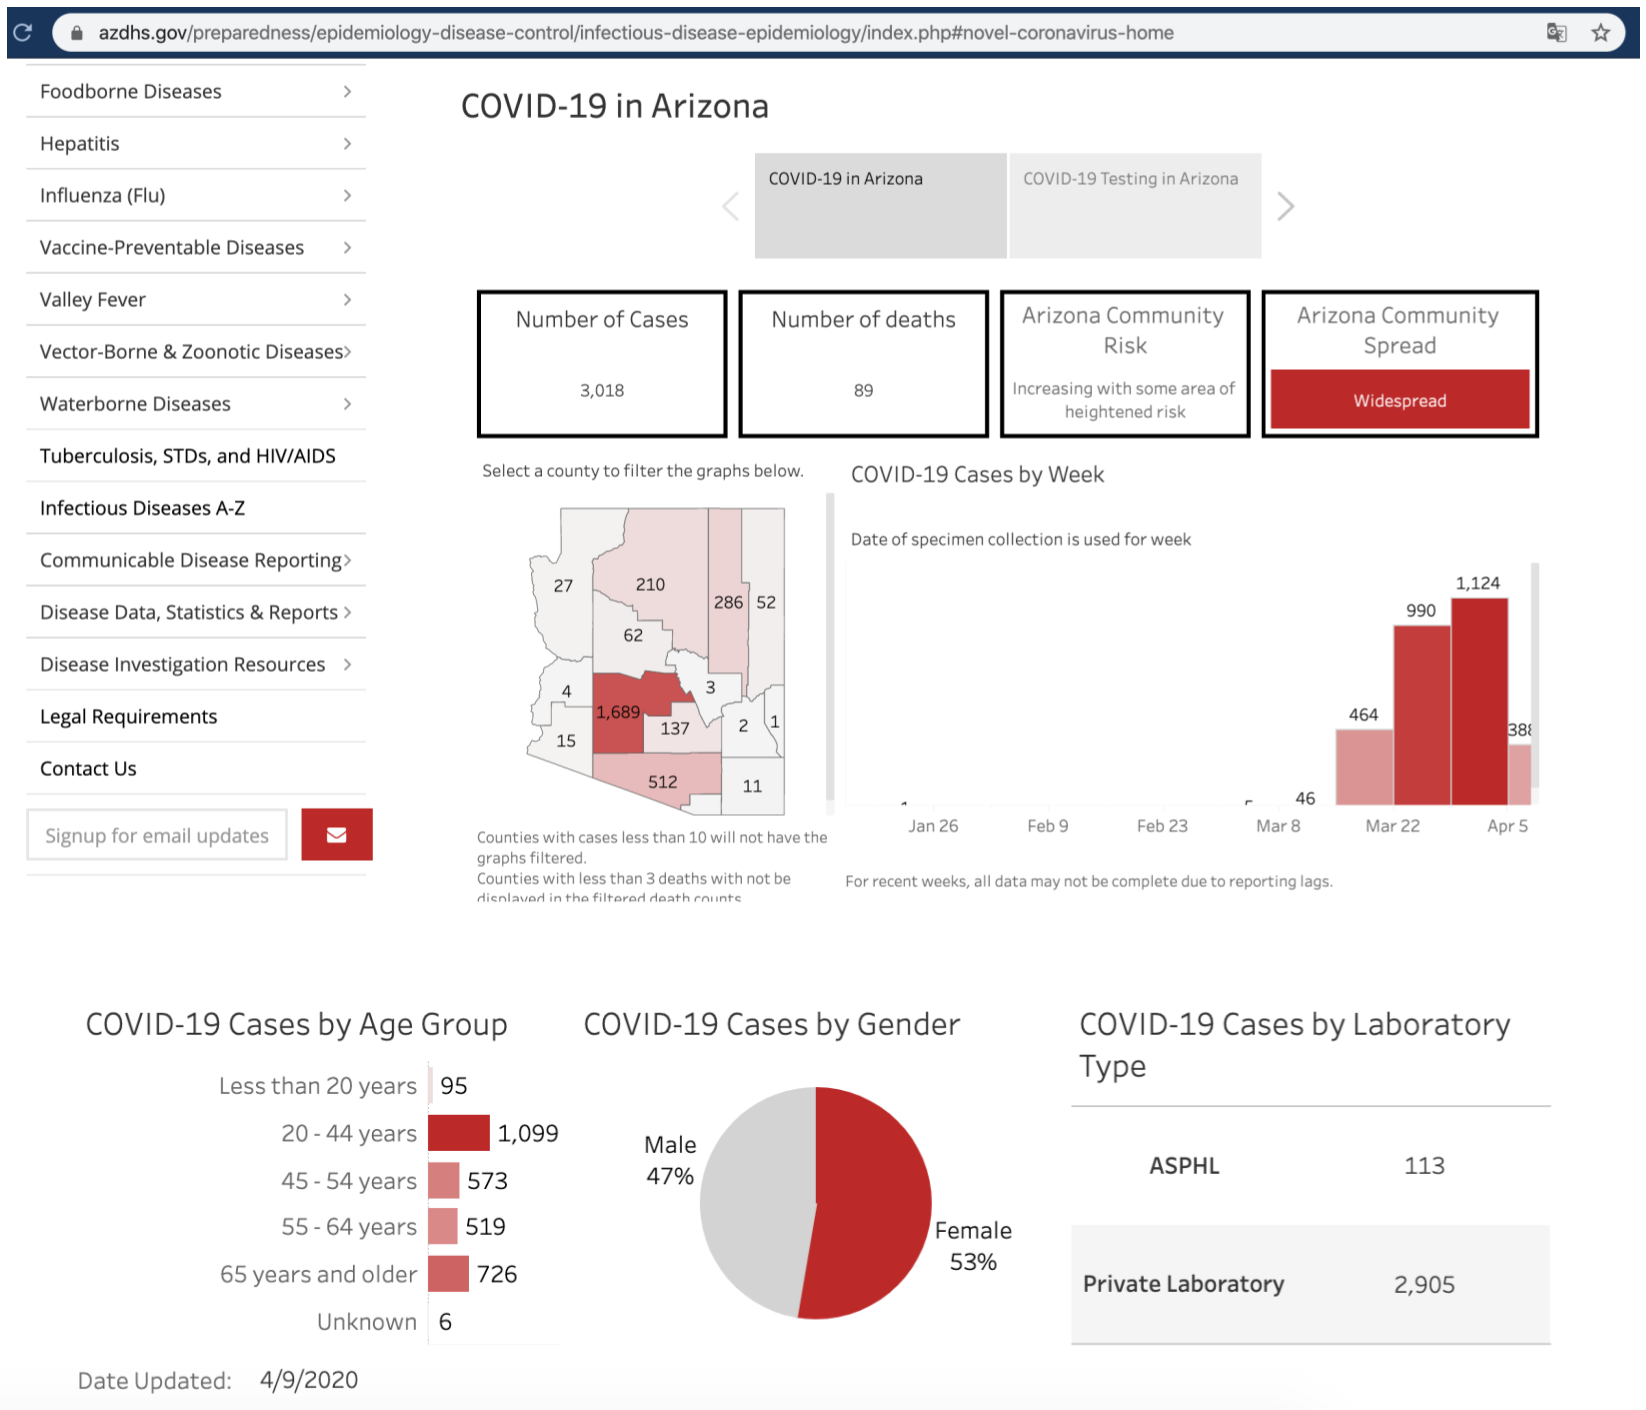Bookmark page with the star icon

1601,33
